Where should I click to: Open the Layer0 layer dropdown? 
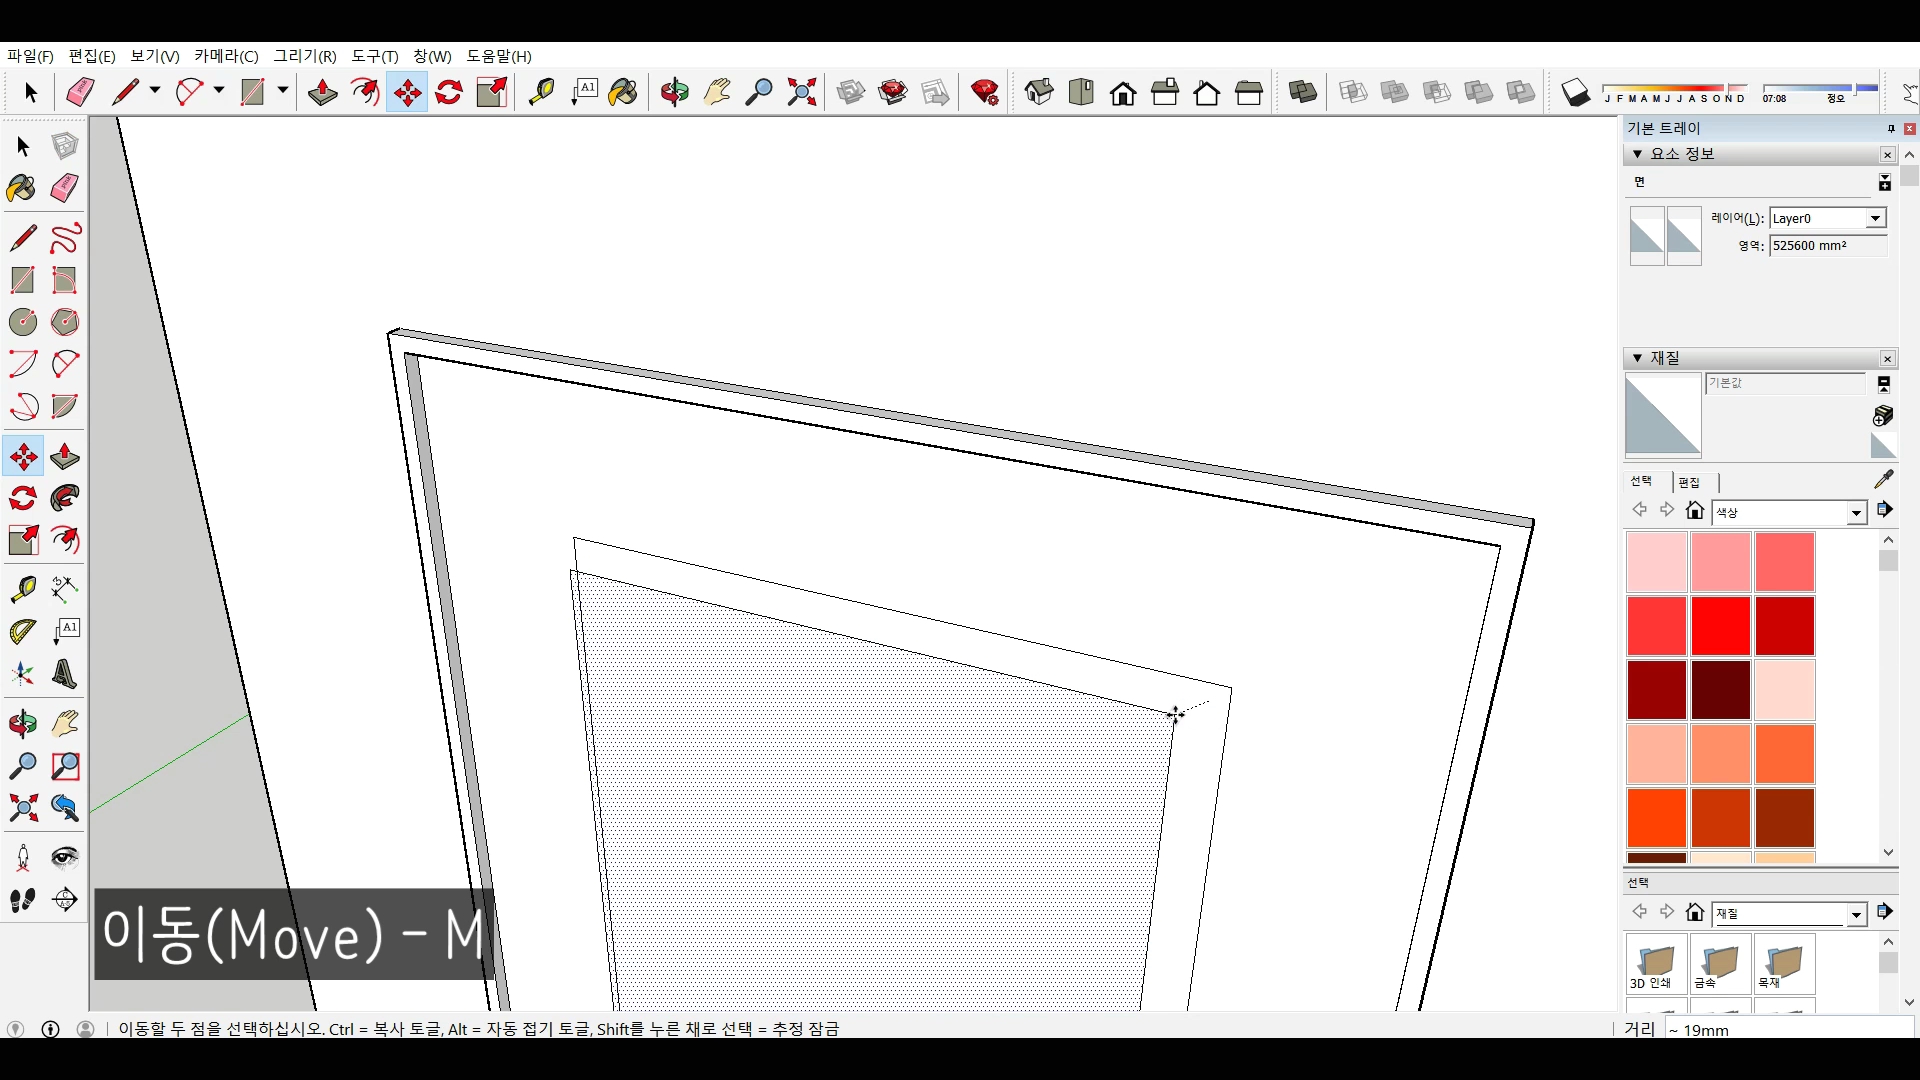coord(1875,218)
